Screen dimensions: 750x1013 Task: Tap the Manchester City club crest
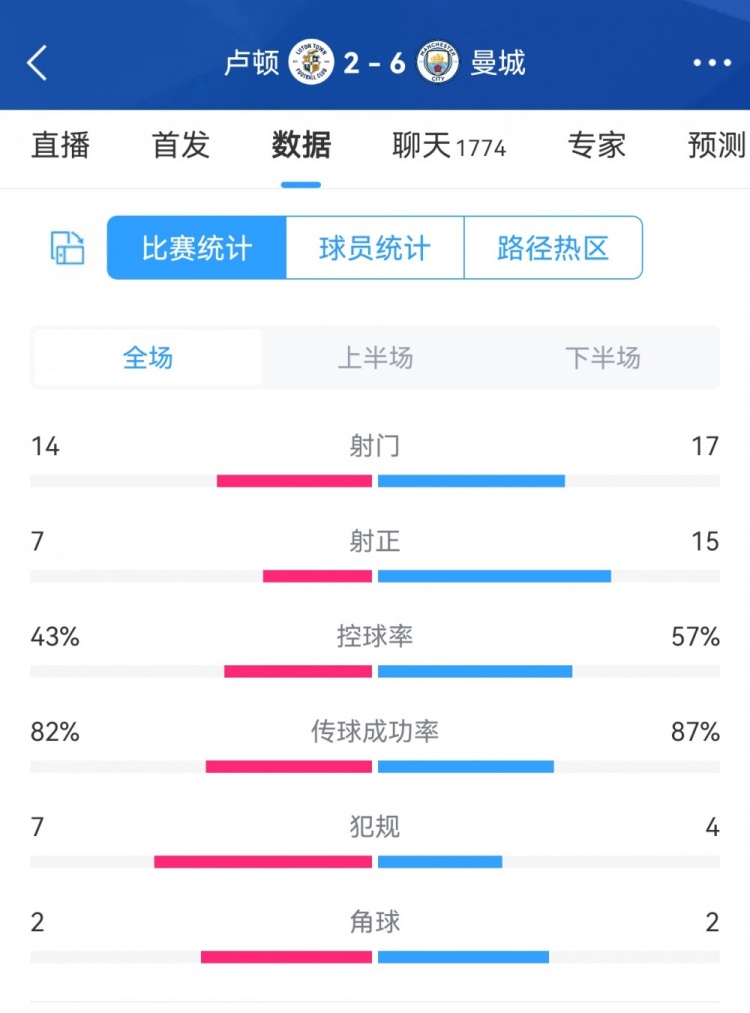point(439,63)
